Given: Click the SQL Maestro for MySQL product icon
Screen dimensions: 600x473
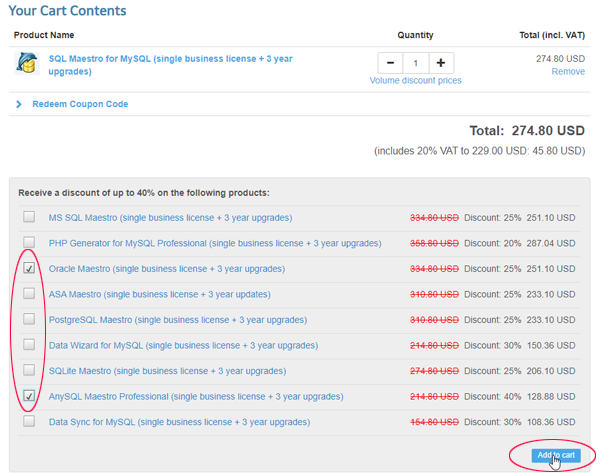Looking at the screenshot, I should [26, 63].
